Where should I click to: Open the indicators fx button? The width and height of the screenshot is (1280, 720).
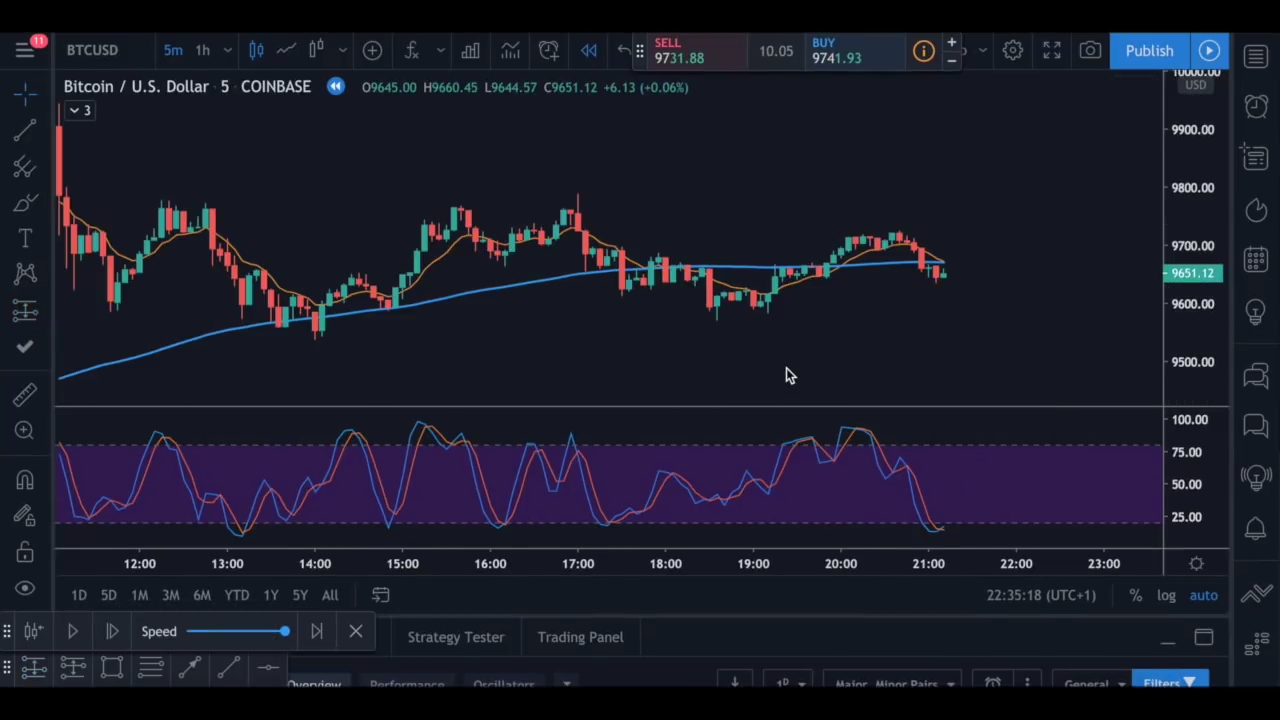412,50
